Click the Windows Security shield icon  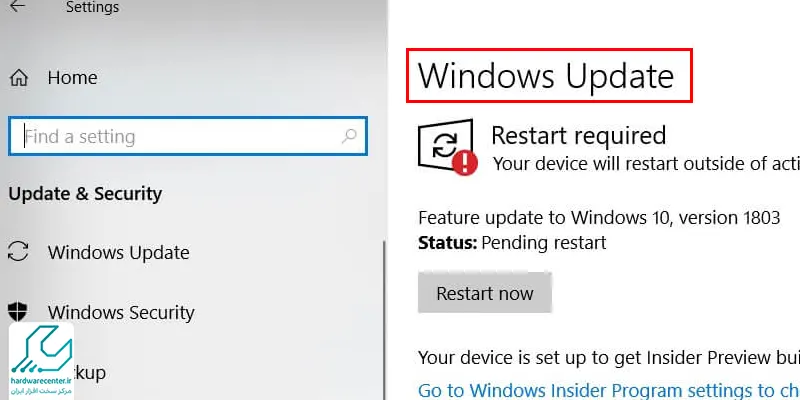[x=18, y=311]
